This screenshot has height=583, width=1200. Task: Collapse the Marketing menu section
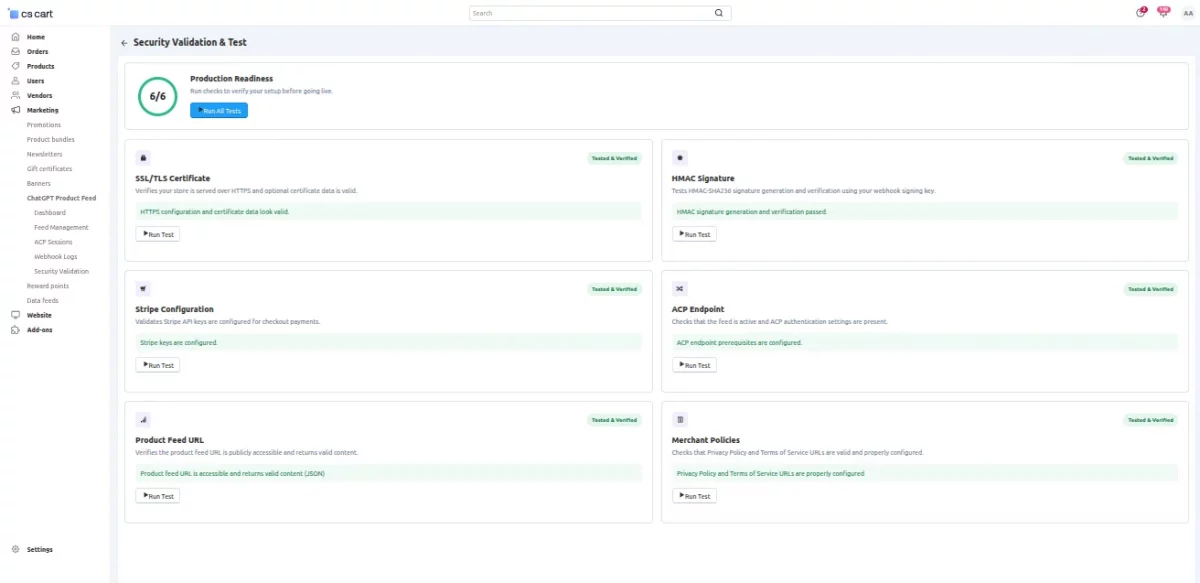pos(43,110)
